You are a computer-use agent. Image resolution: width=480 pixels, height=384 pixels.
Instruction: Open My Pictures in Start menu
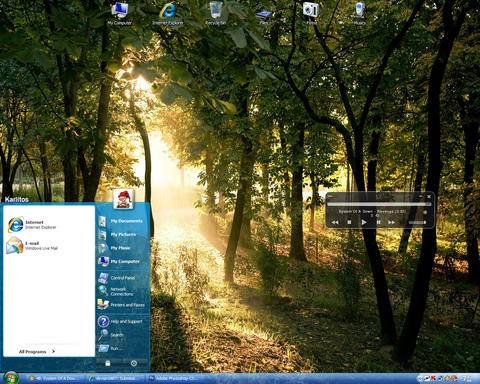117,235
